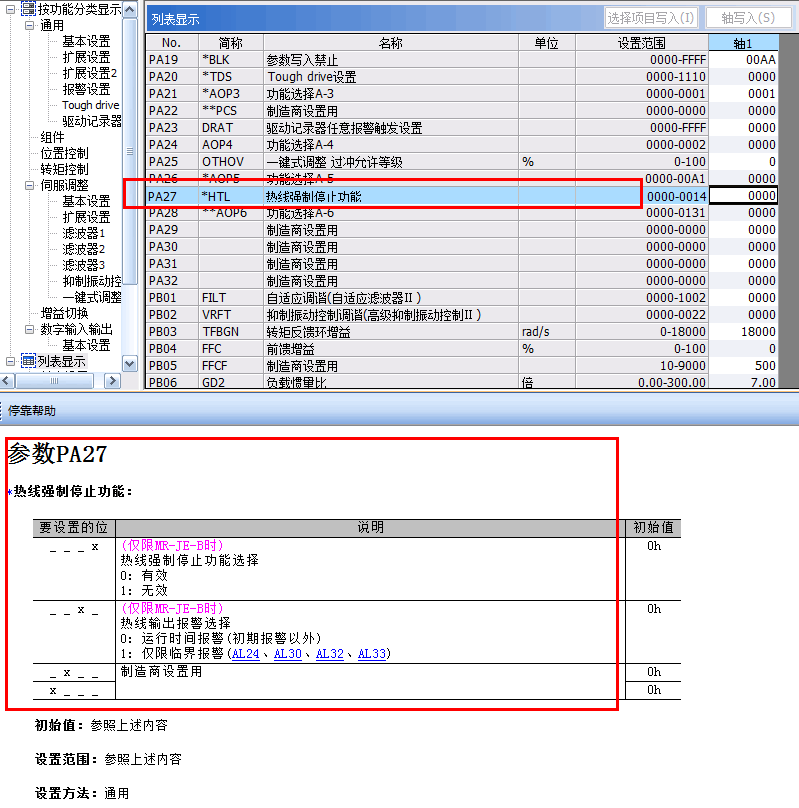
Task: Open 滤波器1 under 伺服调整
Action: (84, 233)
